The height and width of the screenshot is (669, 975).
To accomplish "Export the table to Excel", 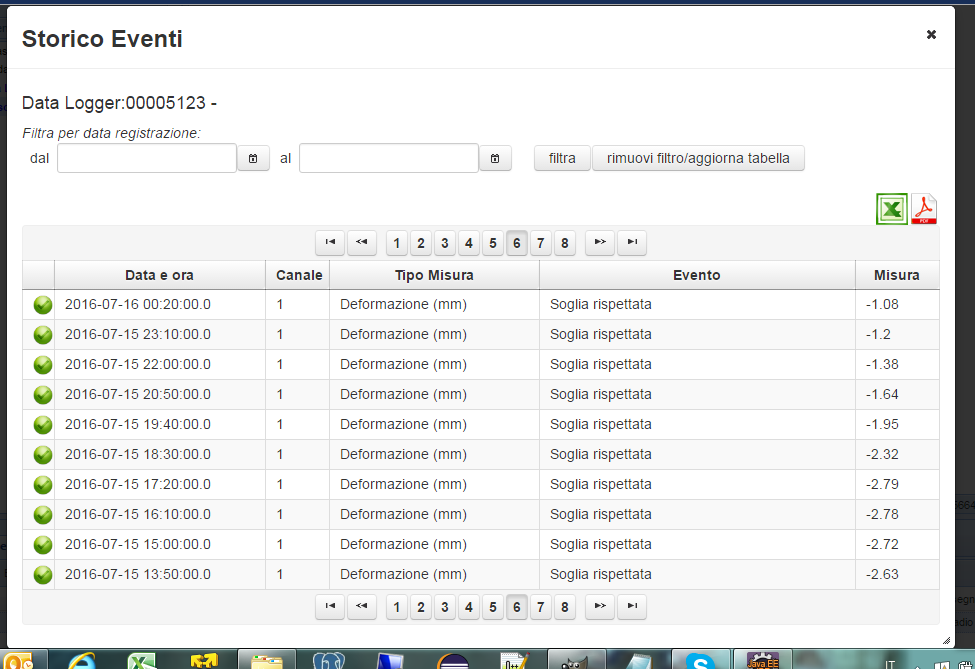I will tap(892, 209).
